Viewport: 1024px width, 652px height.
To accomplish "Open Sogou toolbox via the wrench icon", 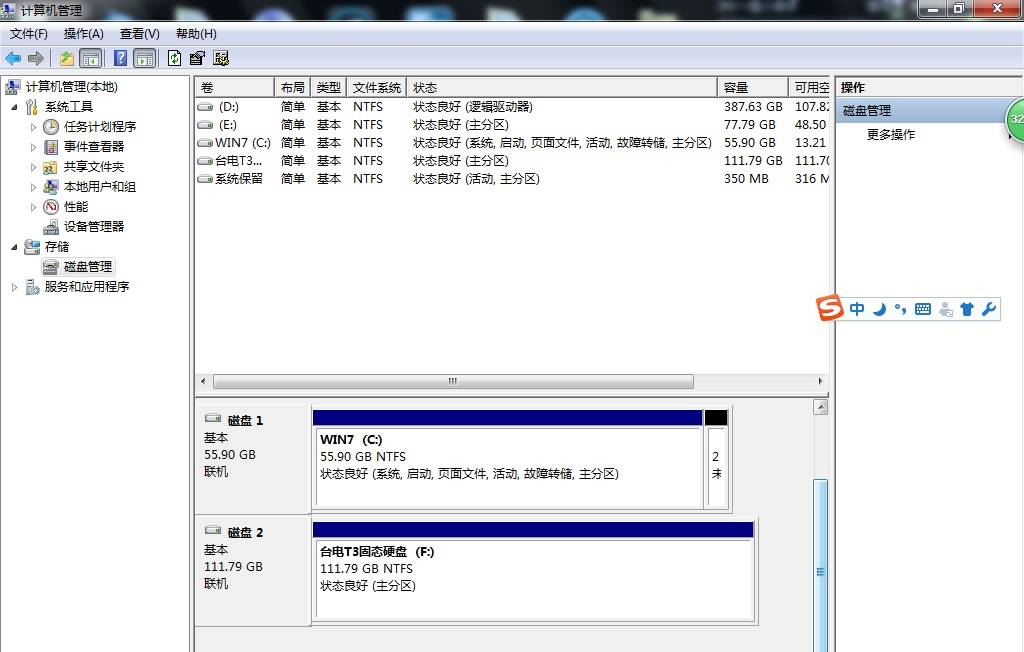I will (x=988, y=309).
